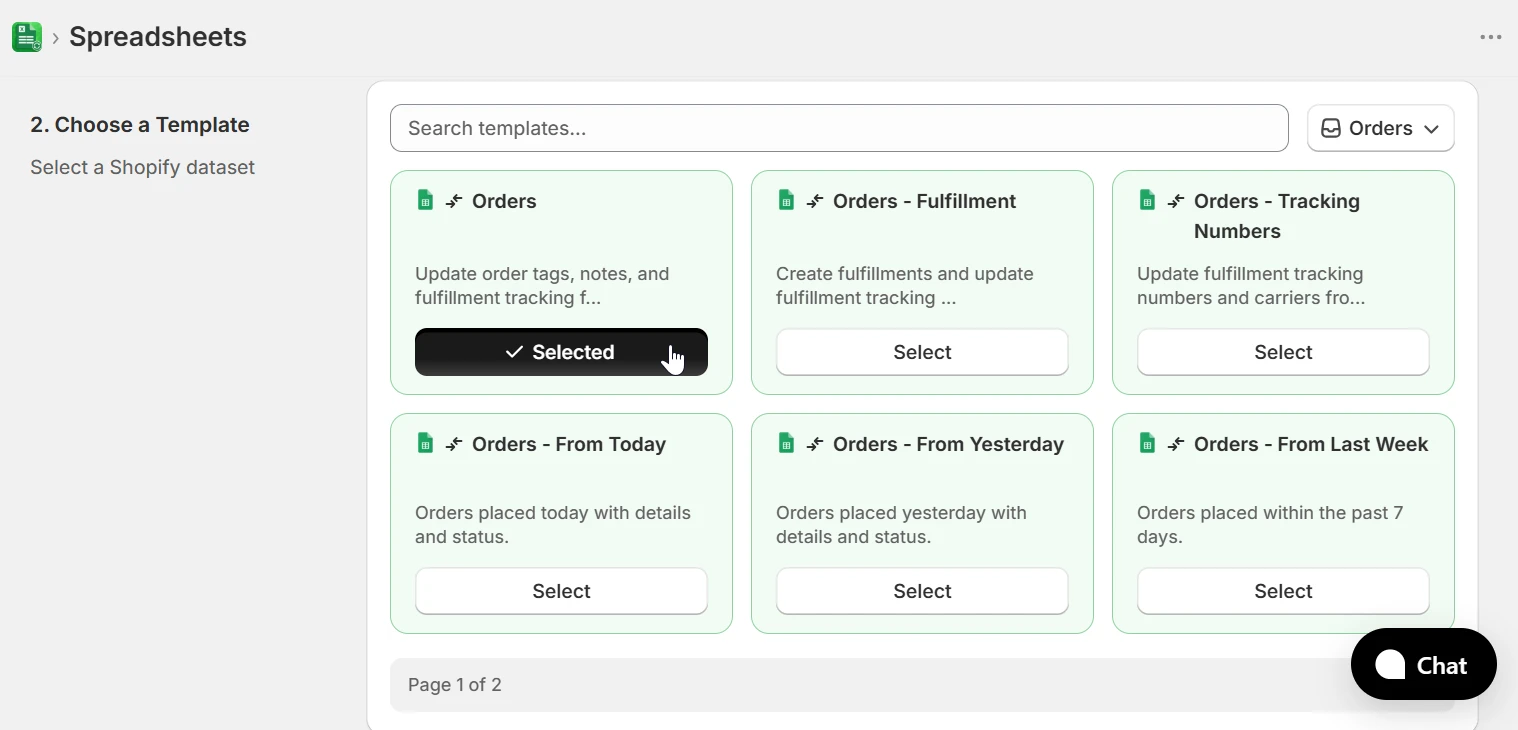Select the Orders - Tracking Numbers template

coord(1283,352)
